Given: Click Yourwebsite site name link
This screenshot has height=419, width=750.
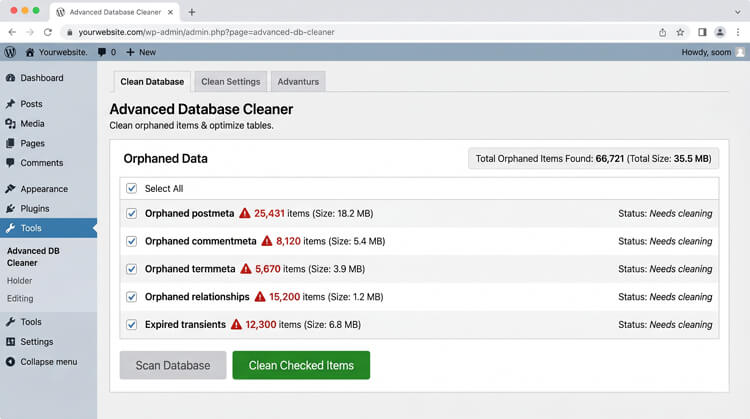Looking at the screenshot, I should pos(63,52).
